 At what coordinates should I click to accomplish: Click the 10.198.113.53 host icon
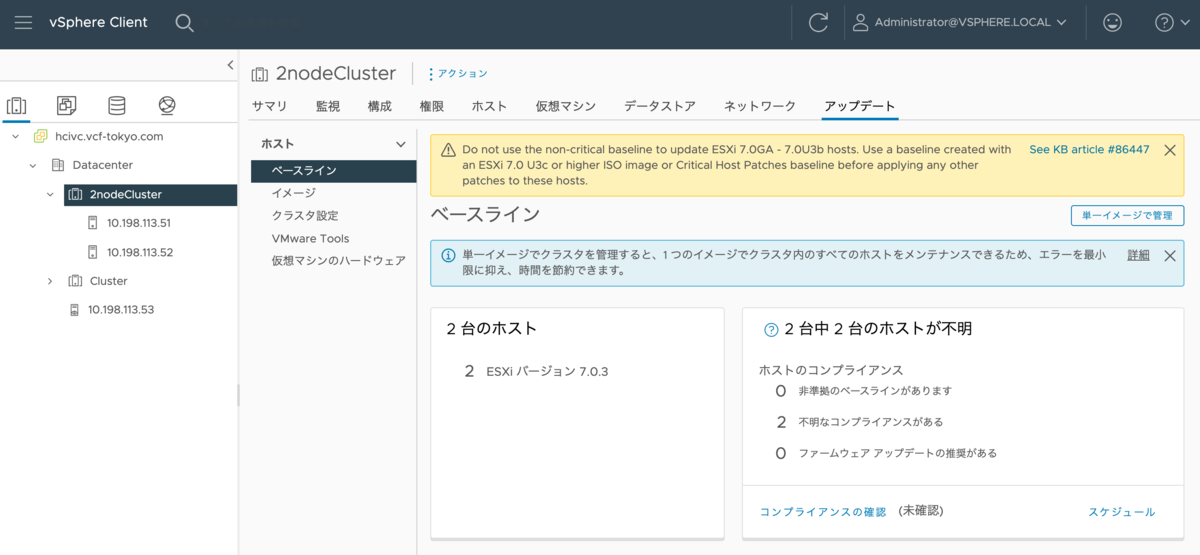pyautogui.click(x=75, y=310)
